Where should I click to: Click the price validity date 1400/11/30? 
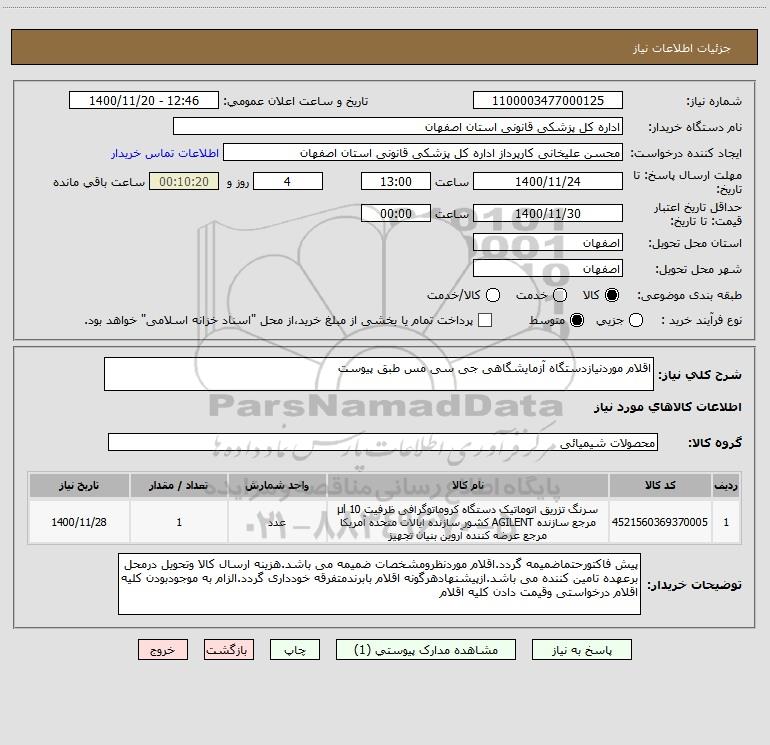click(x=548, y=213)
